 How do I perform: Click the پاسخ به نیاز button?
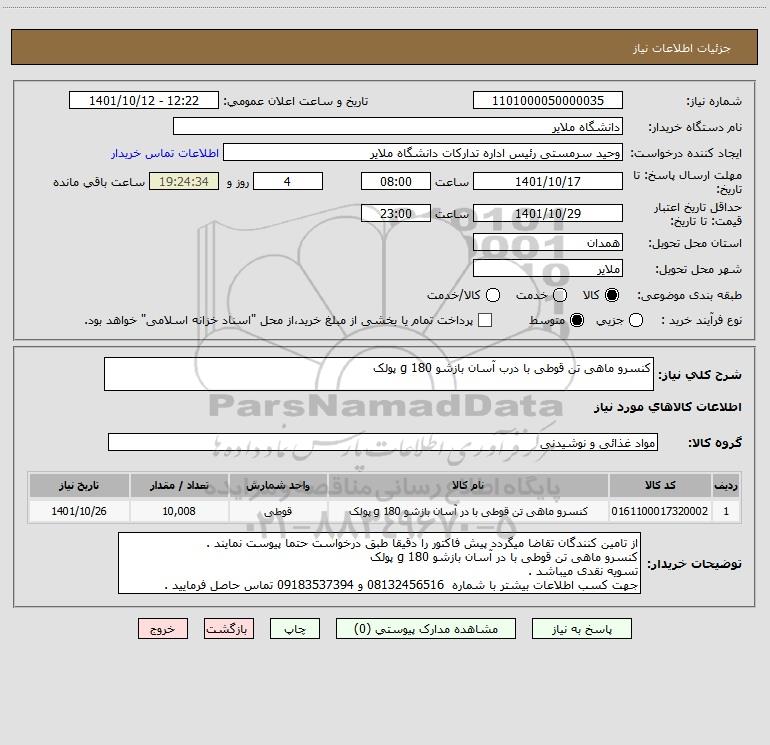point(582,629)
